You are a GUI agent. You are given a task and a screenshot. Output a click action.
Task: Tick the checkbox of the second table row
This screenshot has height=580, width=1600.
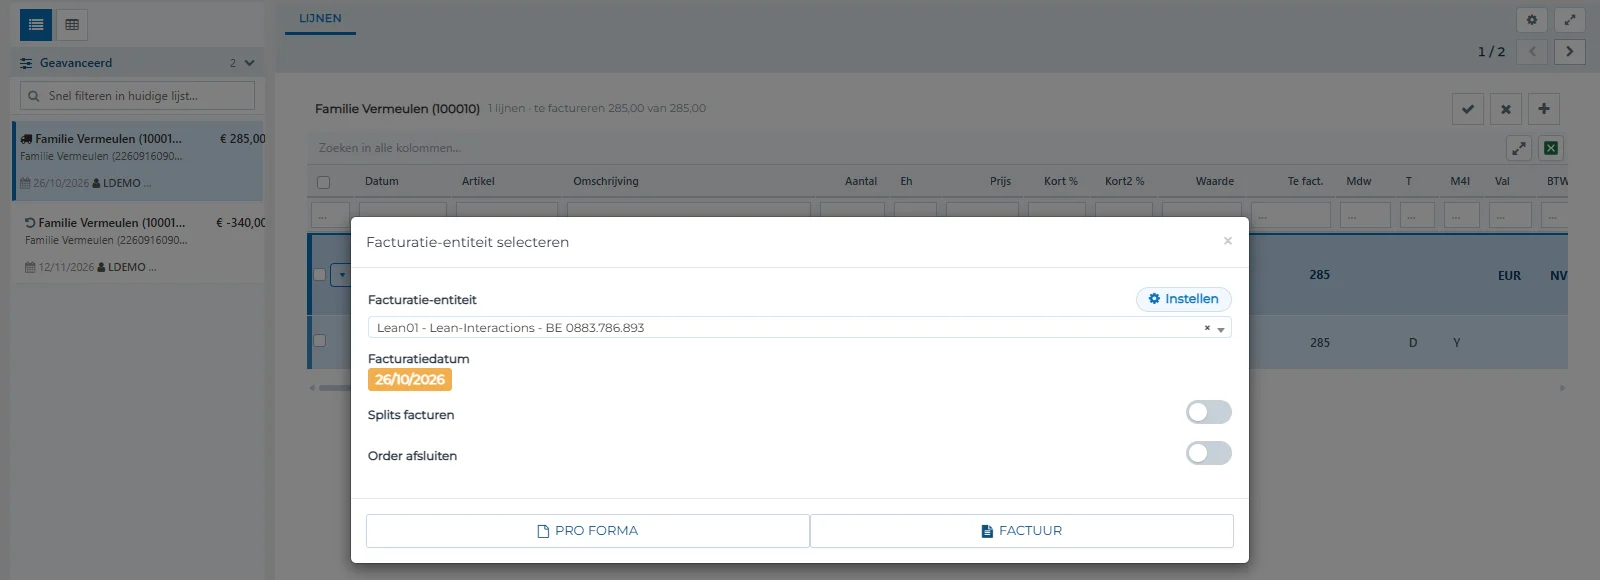tap(320, 340)
